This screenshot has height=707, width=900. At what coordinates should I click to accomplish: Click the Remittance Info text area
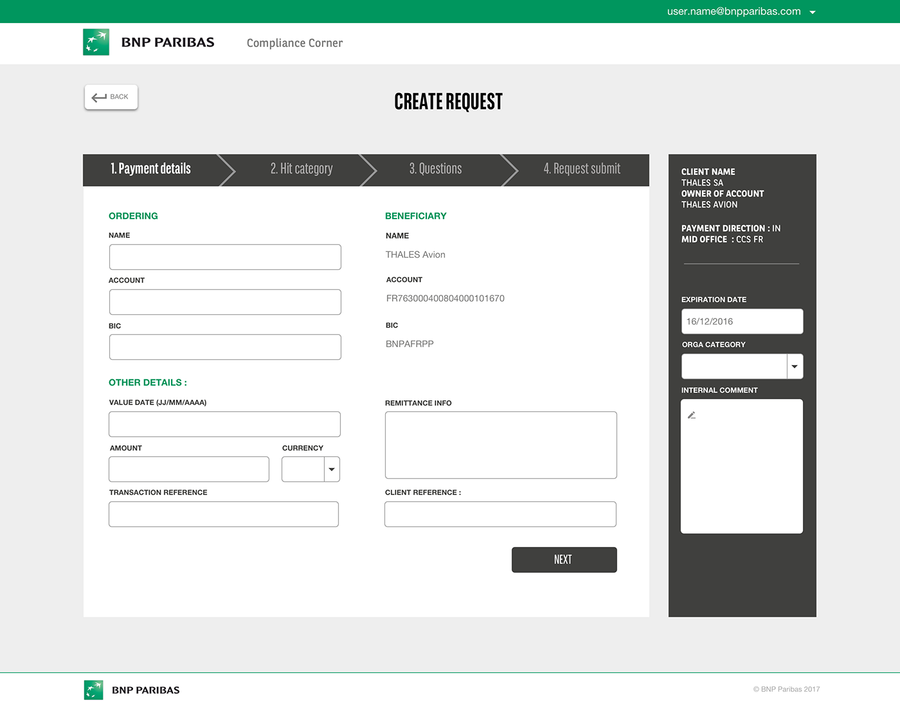pyautogui.click(x=501, y=445)
